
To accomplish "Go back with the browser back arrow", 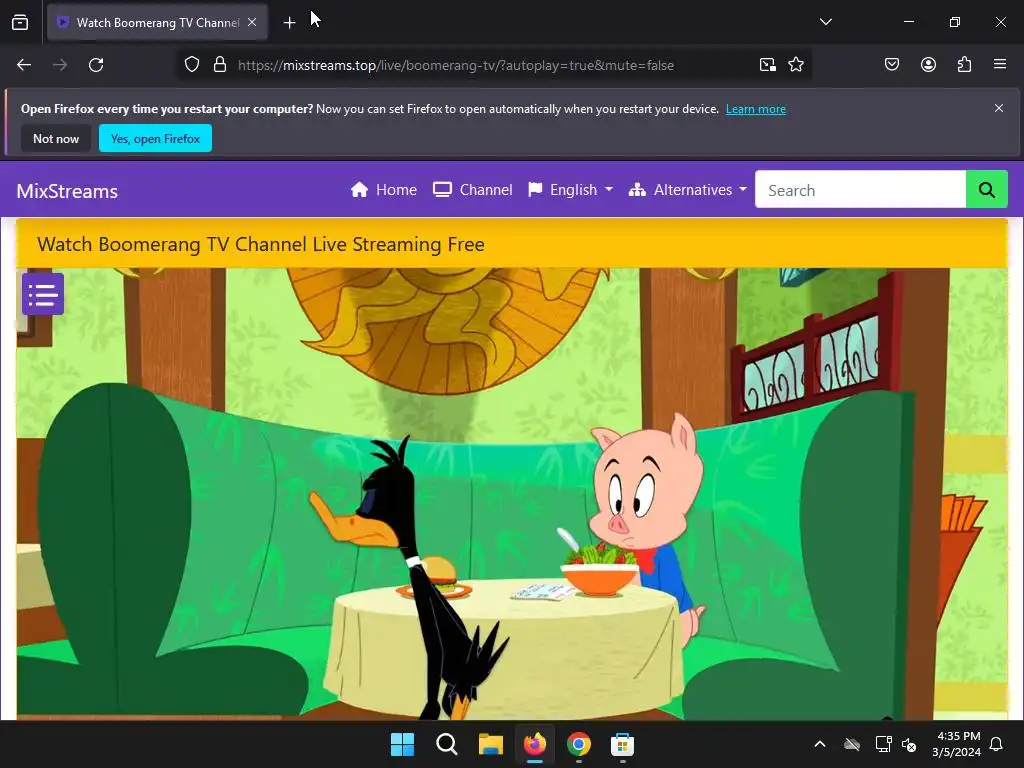I will [24, 65].
